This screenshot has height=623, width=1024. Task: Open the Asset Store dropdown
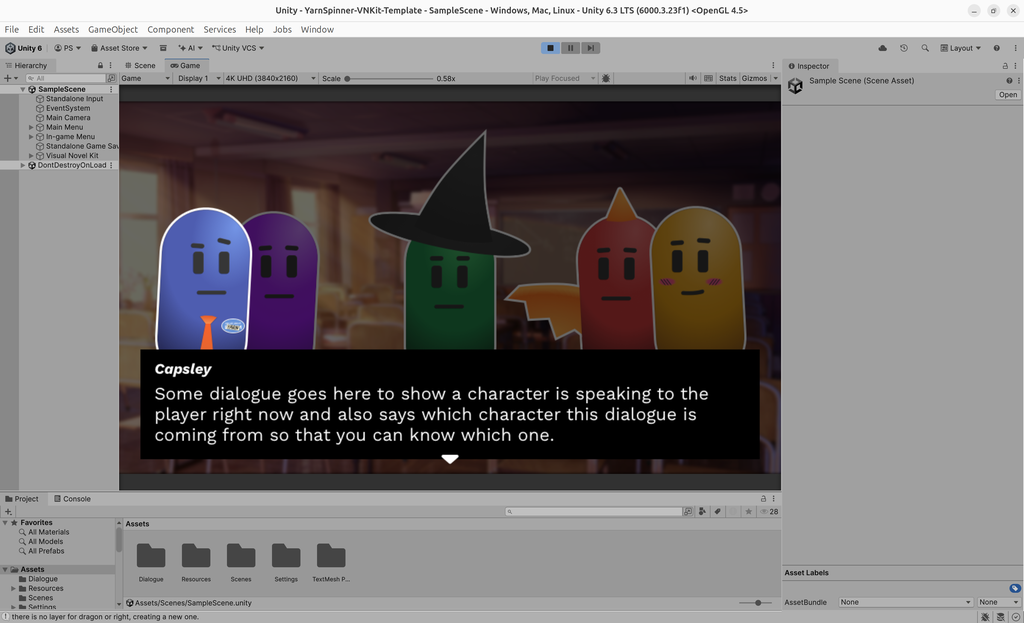pos(120,48)
